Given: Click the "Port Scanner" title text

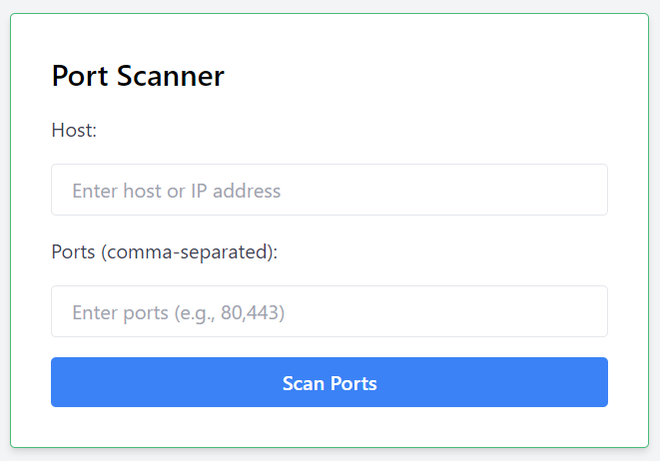Looking at the screenshot, I should 138,76.
